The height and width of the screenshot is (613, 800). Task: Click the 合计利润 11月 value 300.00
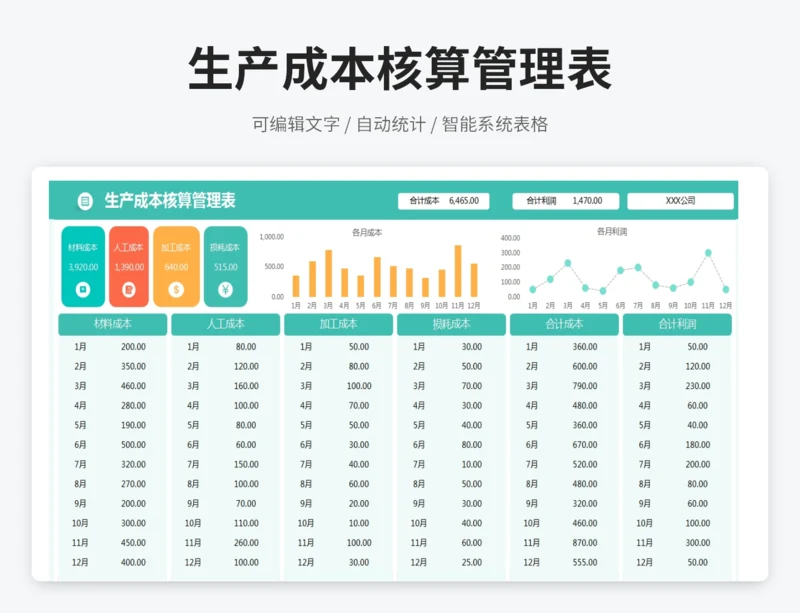(x=697, y=543)
